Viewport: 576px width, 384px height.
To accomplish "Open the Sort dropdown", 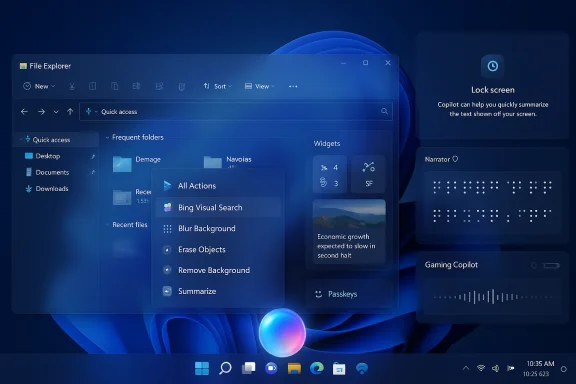I will pos(217,86).
